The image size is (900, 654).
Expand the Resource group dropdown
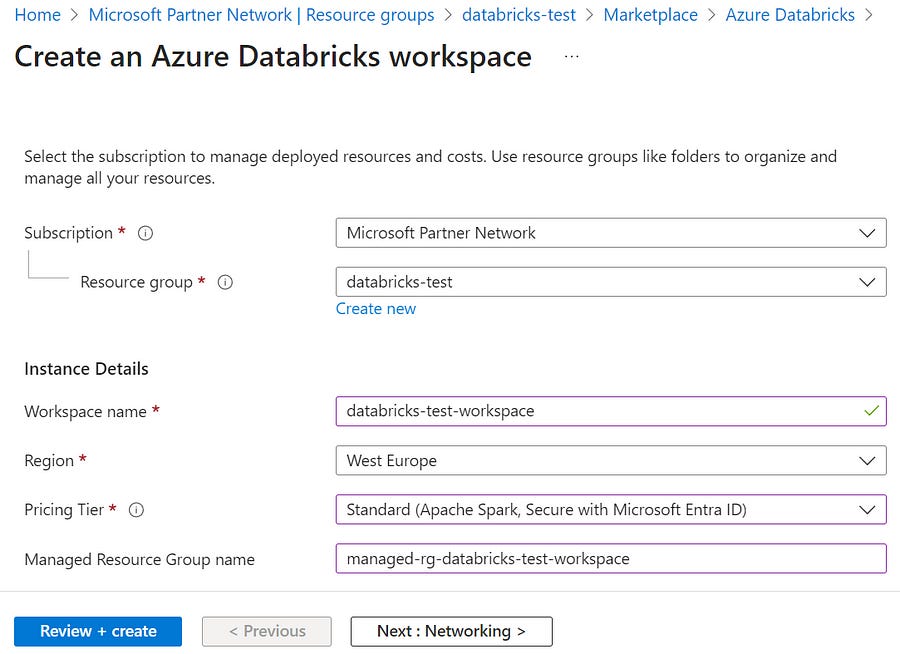[611, 282]
